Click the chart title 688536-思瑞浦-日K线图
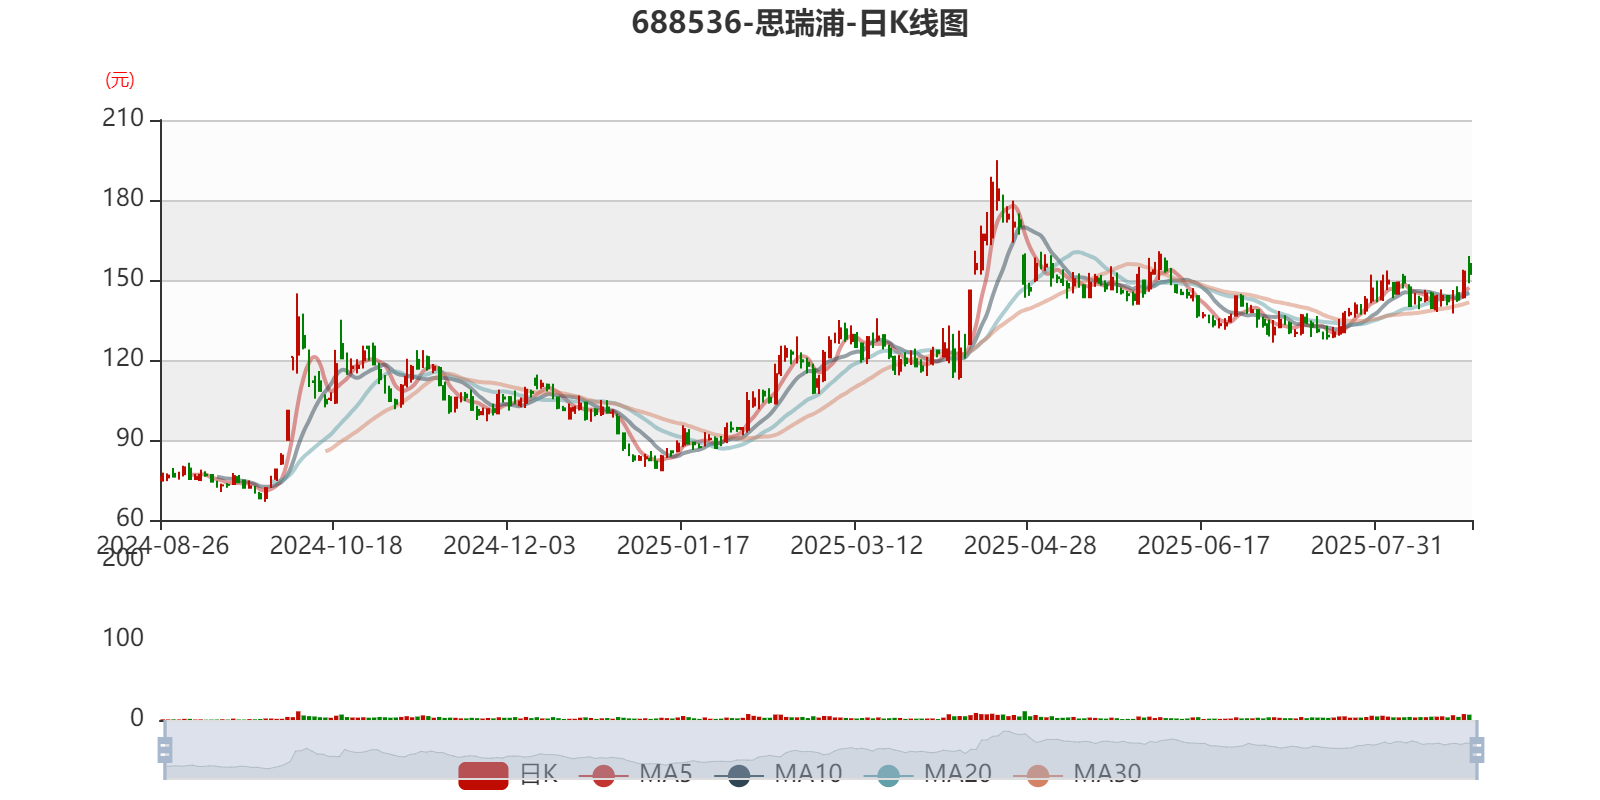This screenshot has height=800, width=1600. tap(800, 22)
